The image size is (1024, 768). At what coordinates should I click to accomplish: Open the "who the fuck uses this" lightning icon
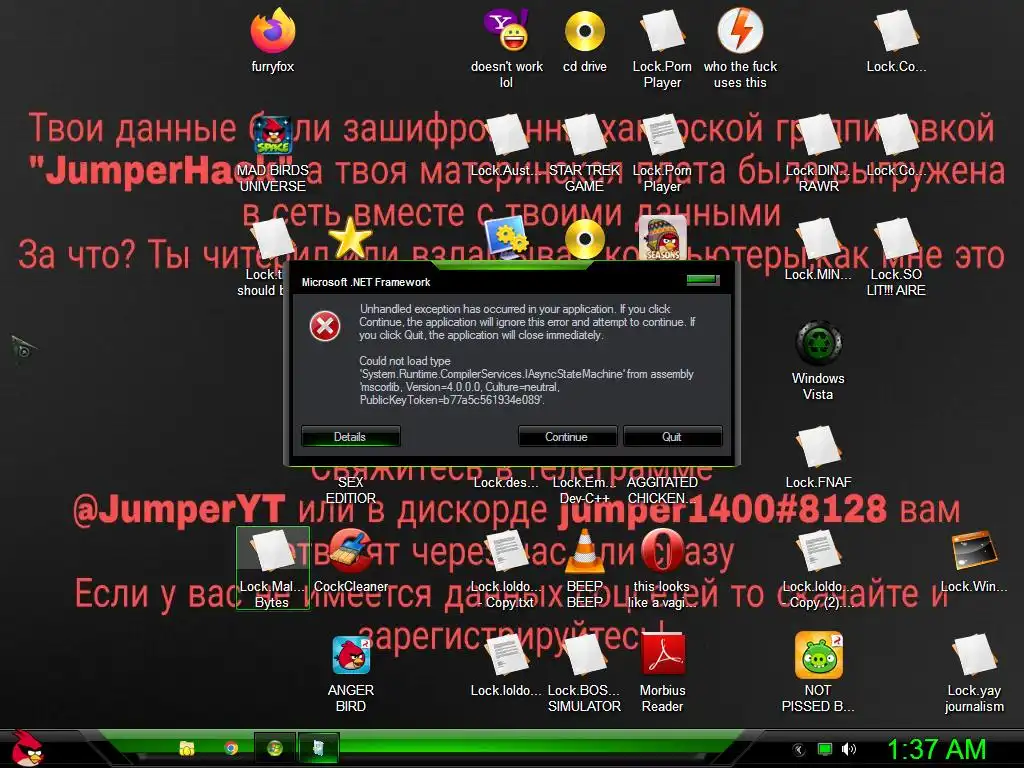[x=740, y=31]
